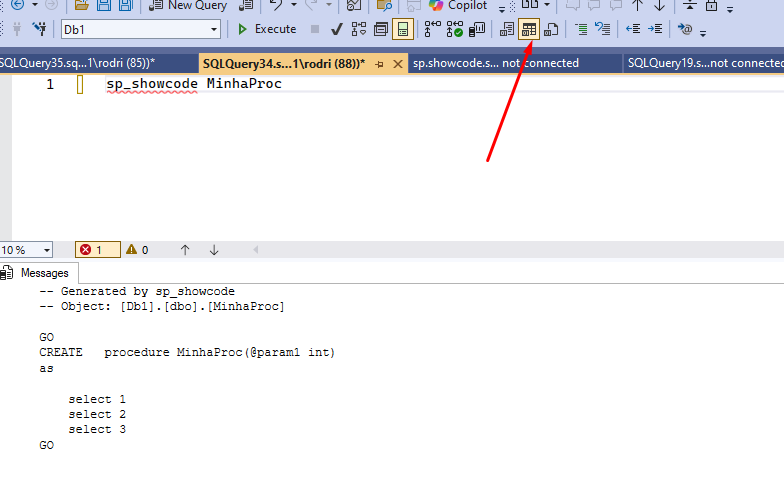The width and height of the screenshot is (784, 477).
Task: Click the '-- Object: [Db1].[dbo].[MinhaProc]' line
Action: click(x=162, y=306)
